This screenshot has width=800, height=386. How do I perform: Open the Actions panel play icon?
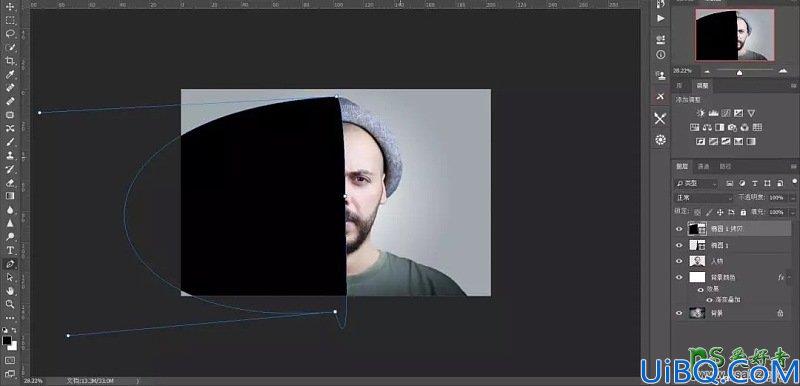click(x=661, y=18)
